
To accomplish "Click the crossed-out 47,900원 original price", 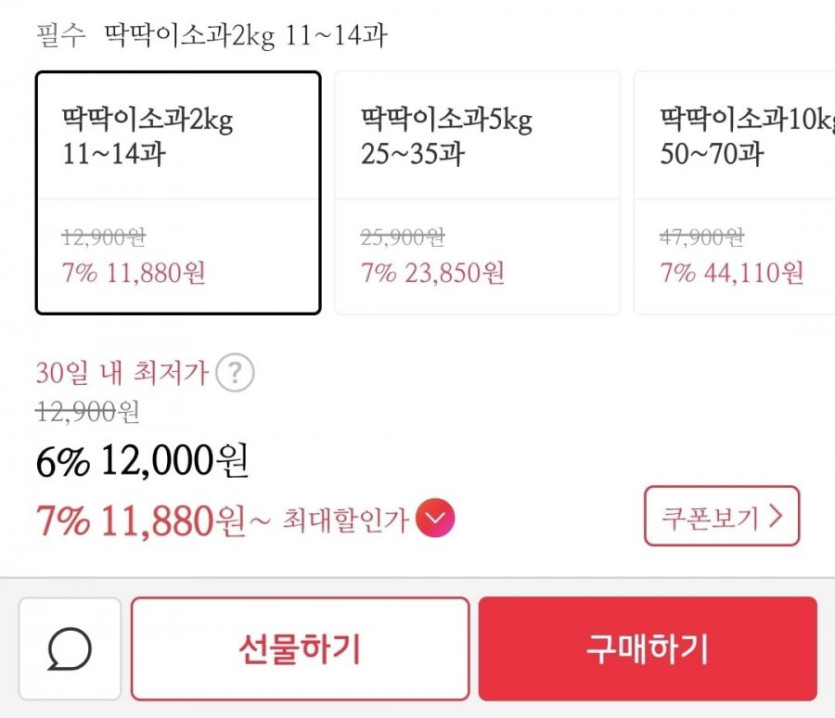I will coord(701,238).
